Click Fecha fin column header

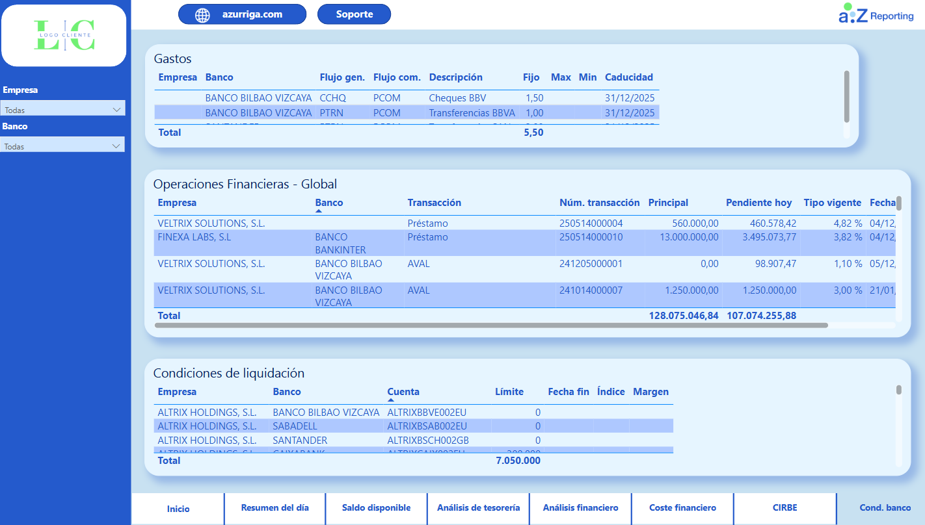[x=568, y=392]
